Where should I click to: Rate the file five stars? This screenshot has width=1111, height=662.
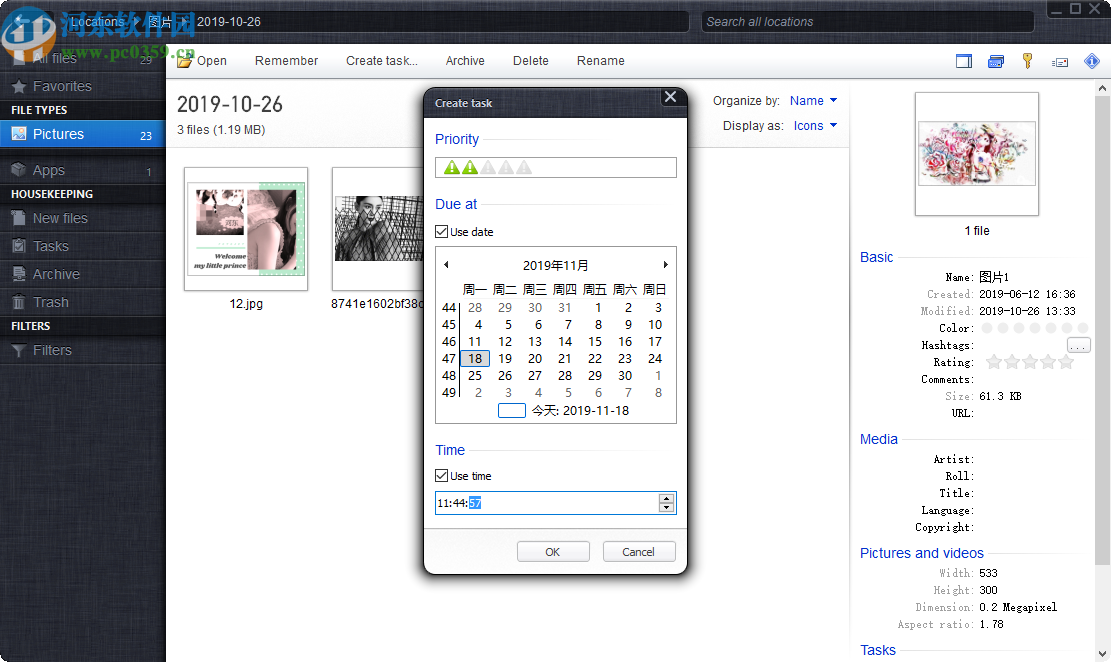[1066, 362]
